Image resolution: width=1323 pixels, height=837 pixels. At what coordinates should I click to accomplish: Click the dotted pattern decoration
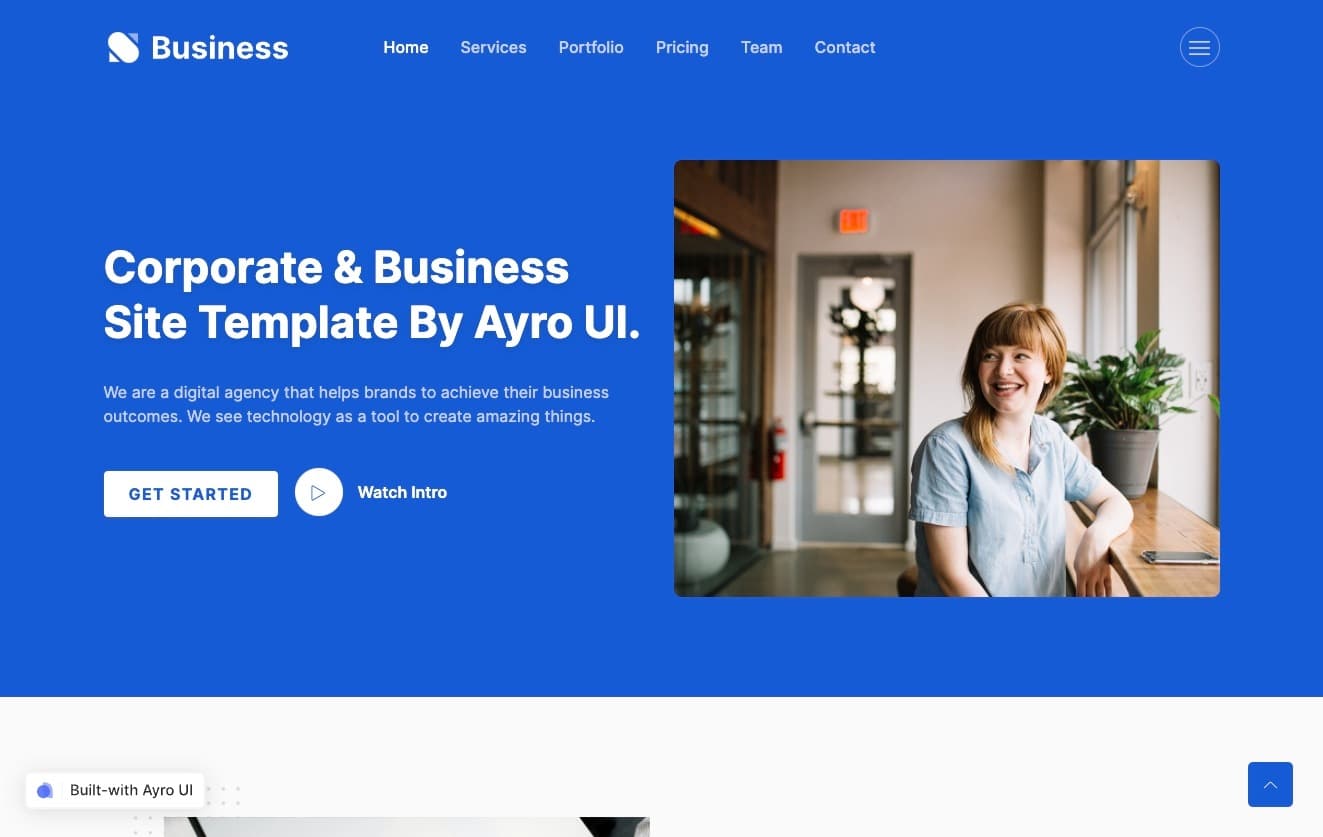[186, 810]
